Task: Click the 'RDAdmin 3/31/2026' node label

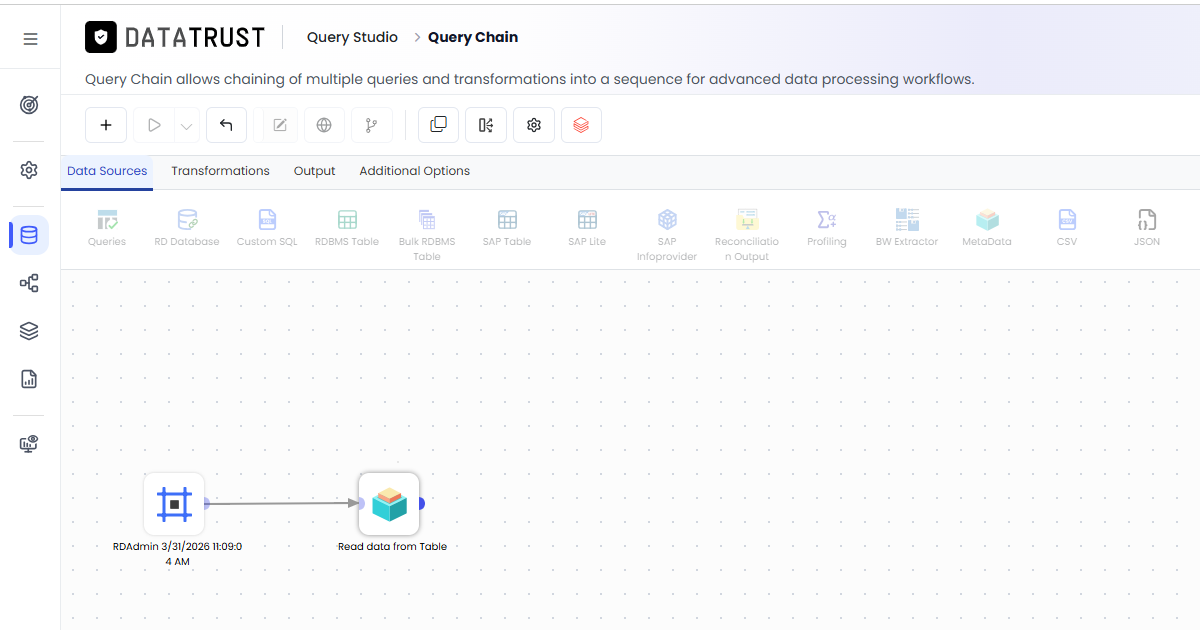Action: point(177,554)
